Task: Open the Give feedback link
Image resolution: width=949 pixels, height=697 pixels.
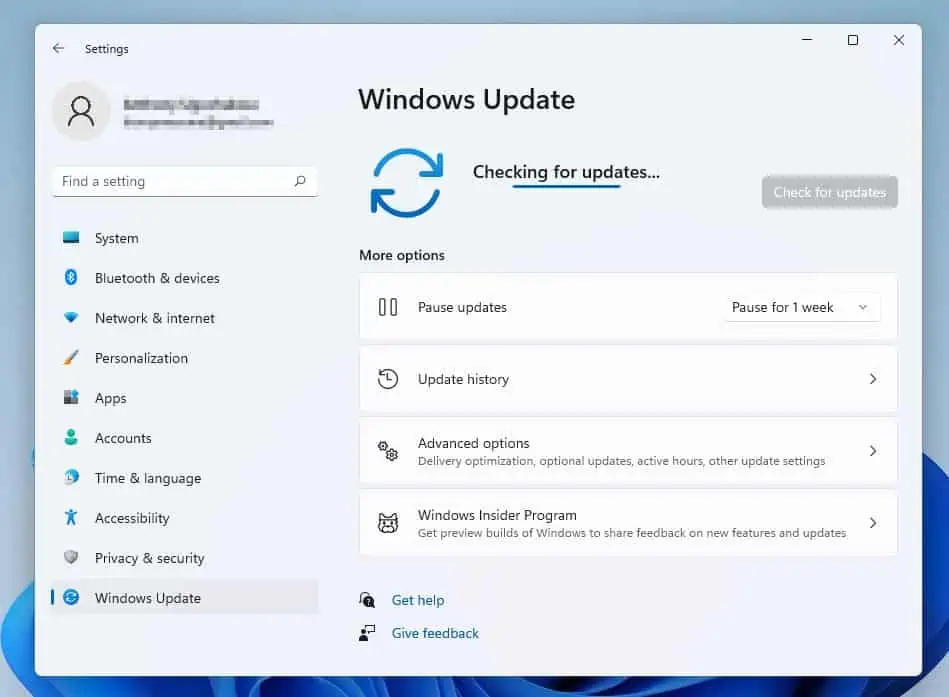Action: pos(435,633)
